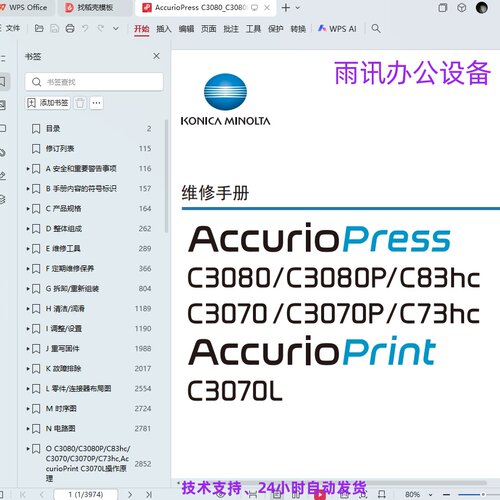This screenshot has height=500, width=500.
Task: Open the dropdown arrow next to new tab plus
Action: 298,8
